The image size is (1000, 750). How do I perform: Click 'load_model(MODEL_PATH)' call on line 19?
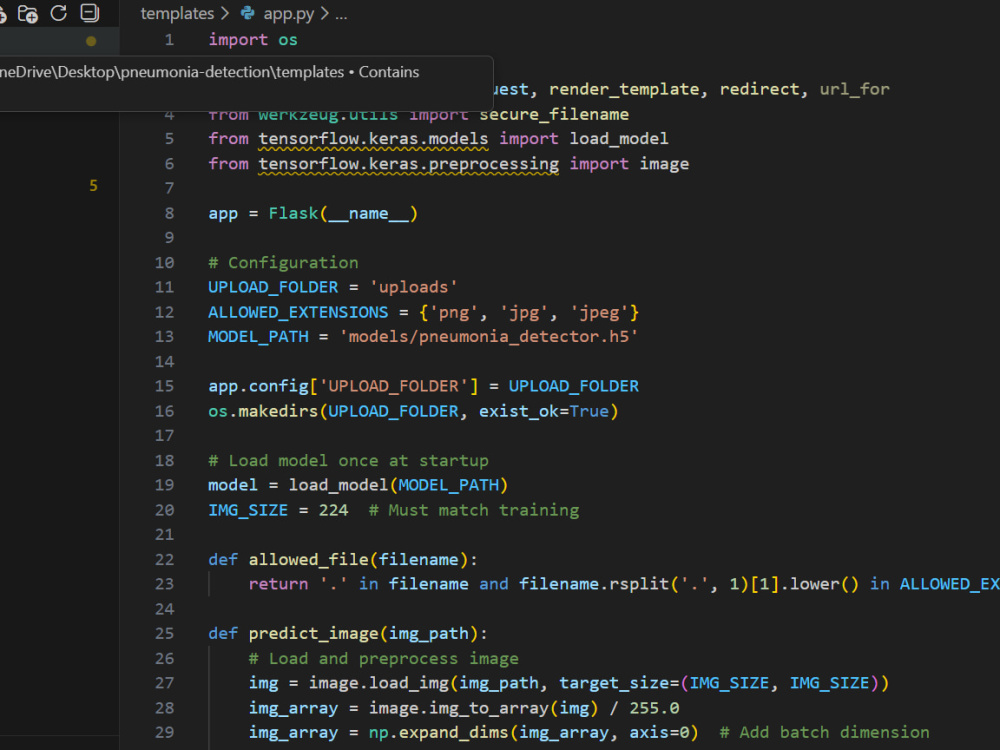pyautogui.click(x=398, y=485)
